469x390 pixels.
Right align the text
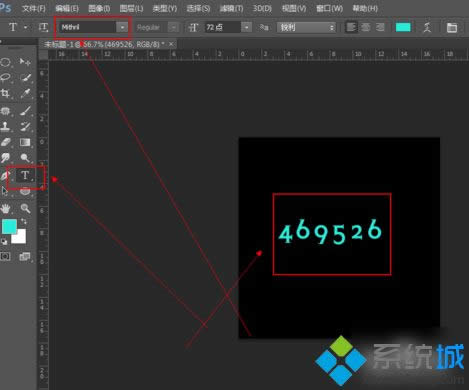coord(380,27)
